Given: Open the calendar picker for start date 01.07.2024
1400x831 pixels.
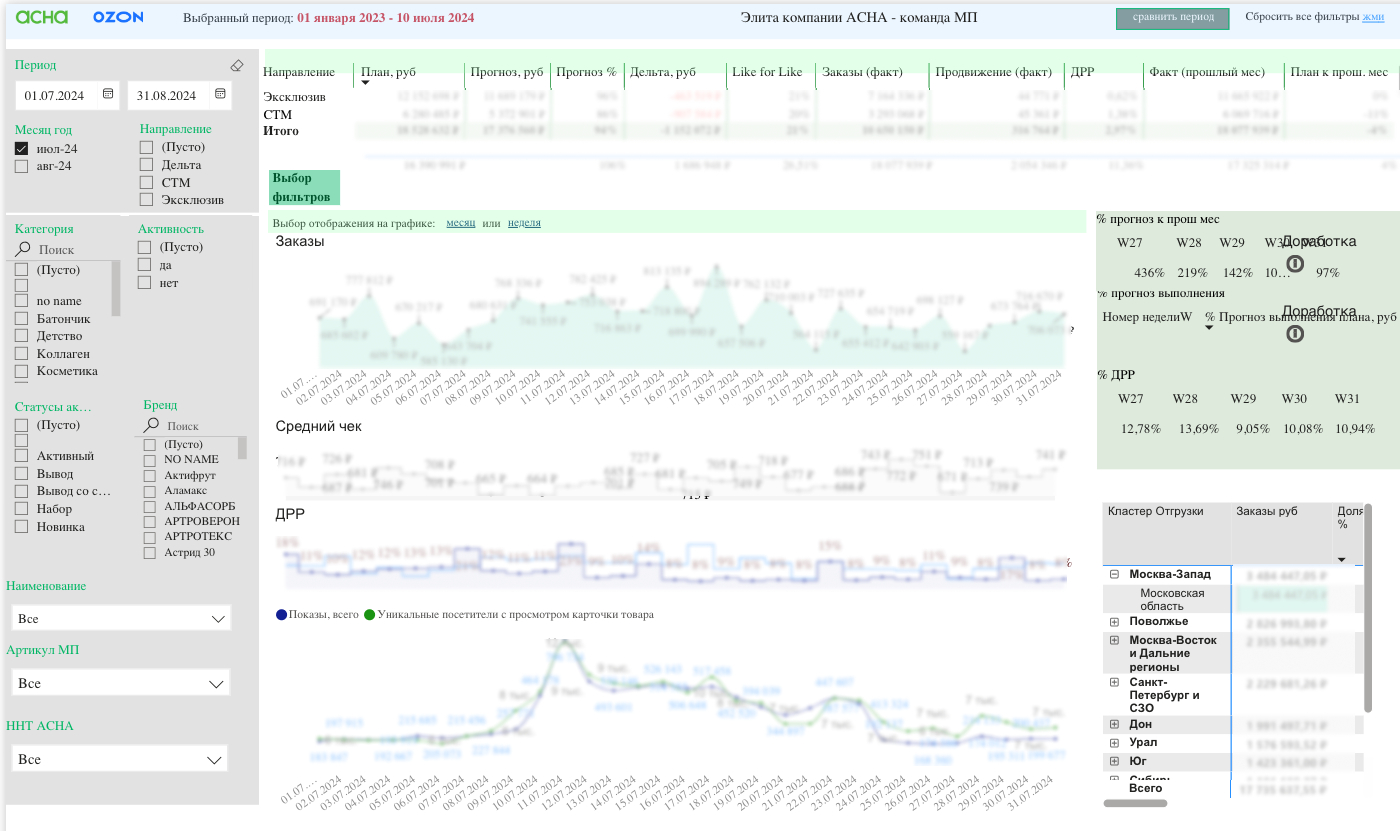Looking at the screenshot, I should tap(107, 95).
